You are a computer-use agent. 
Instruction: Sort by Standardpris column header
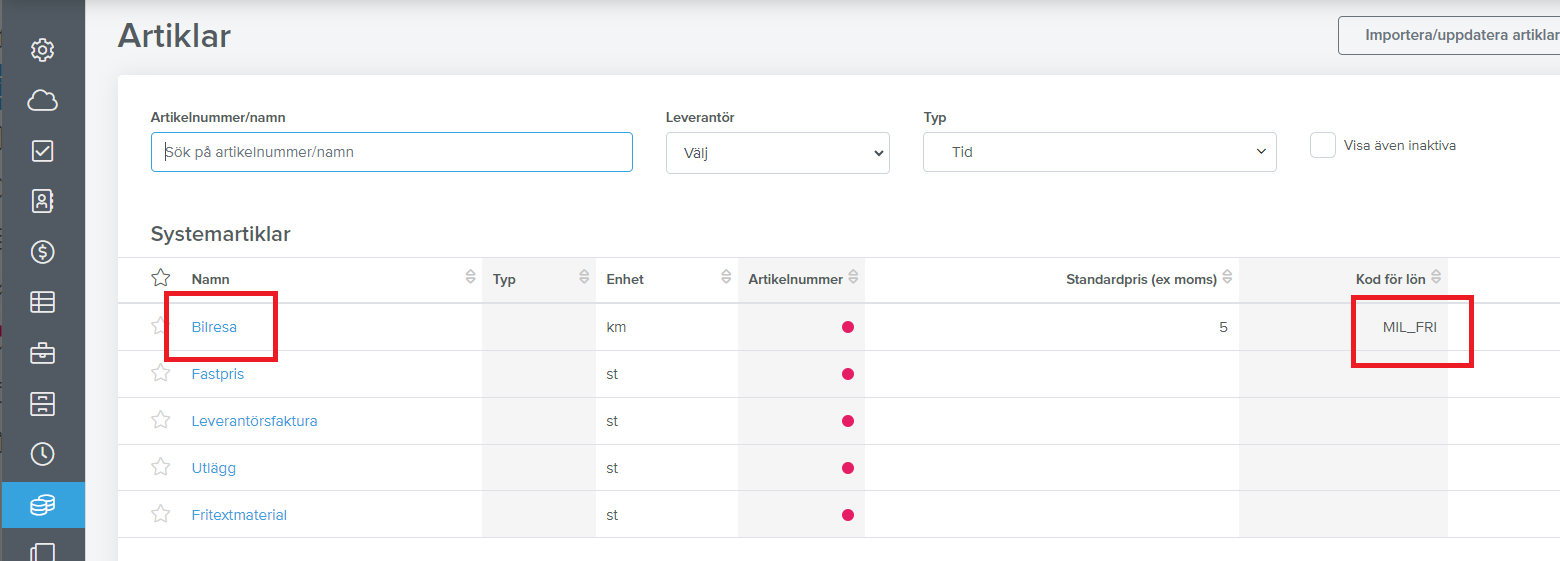(1141, 279)
